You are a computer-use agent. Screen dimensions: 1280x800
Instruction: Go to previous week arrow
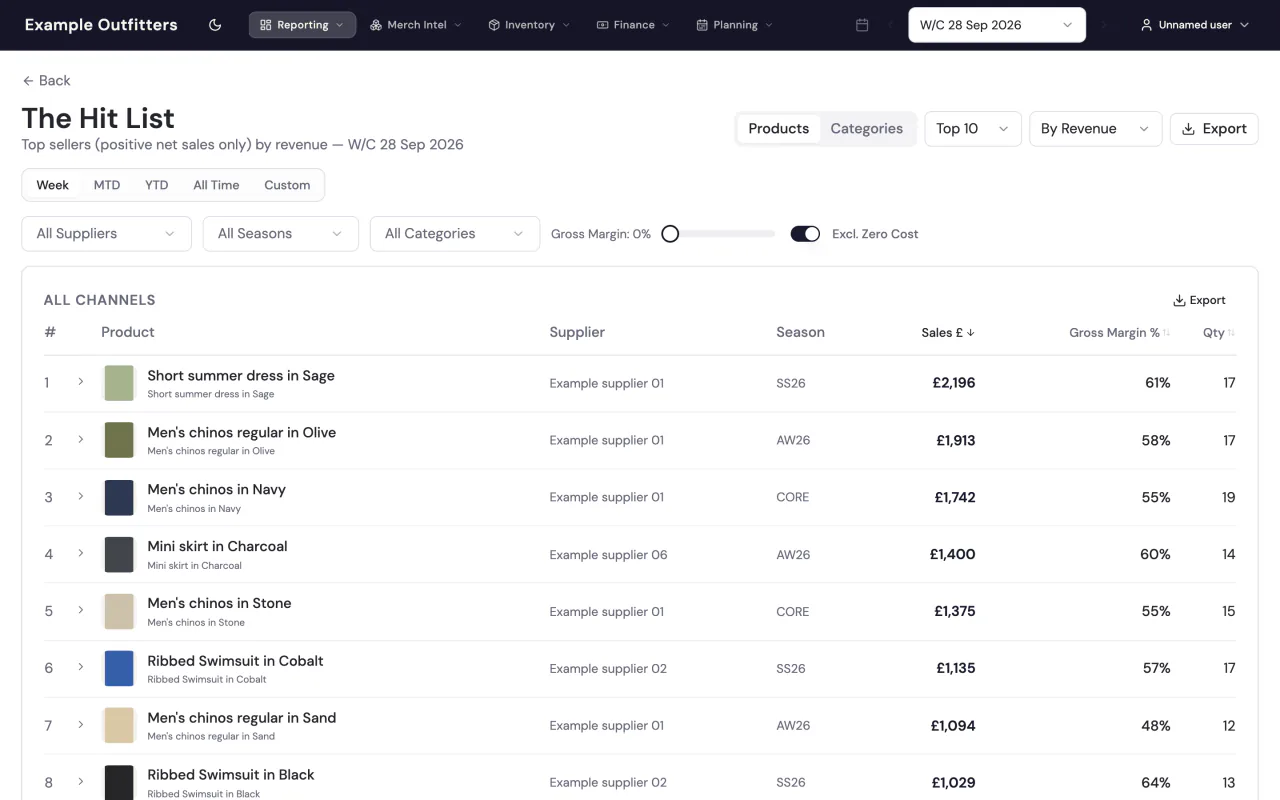pyautogui.click(x=890, y=25)
